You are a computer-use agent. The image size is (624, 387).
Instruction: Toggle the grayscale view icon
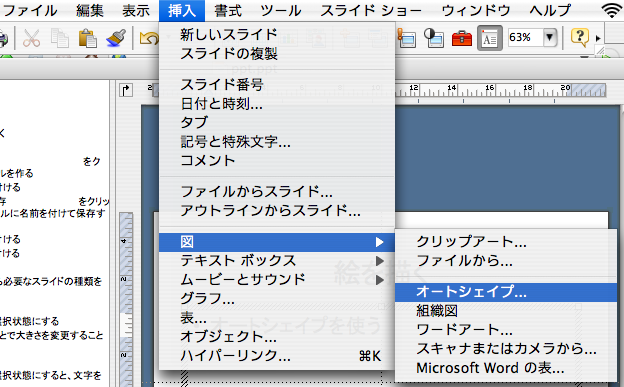pos(433,38)
